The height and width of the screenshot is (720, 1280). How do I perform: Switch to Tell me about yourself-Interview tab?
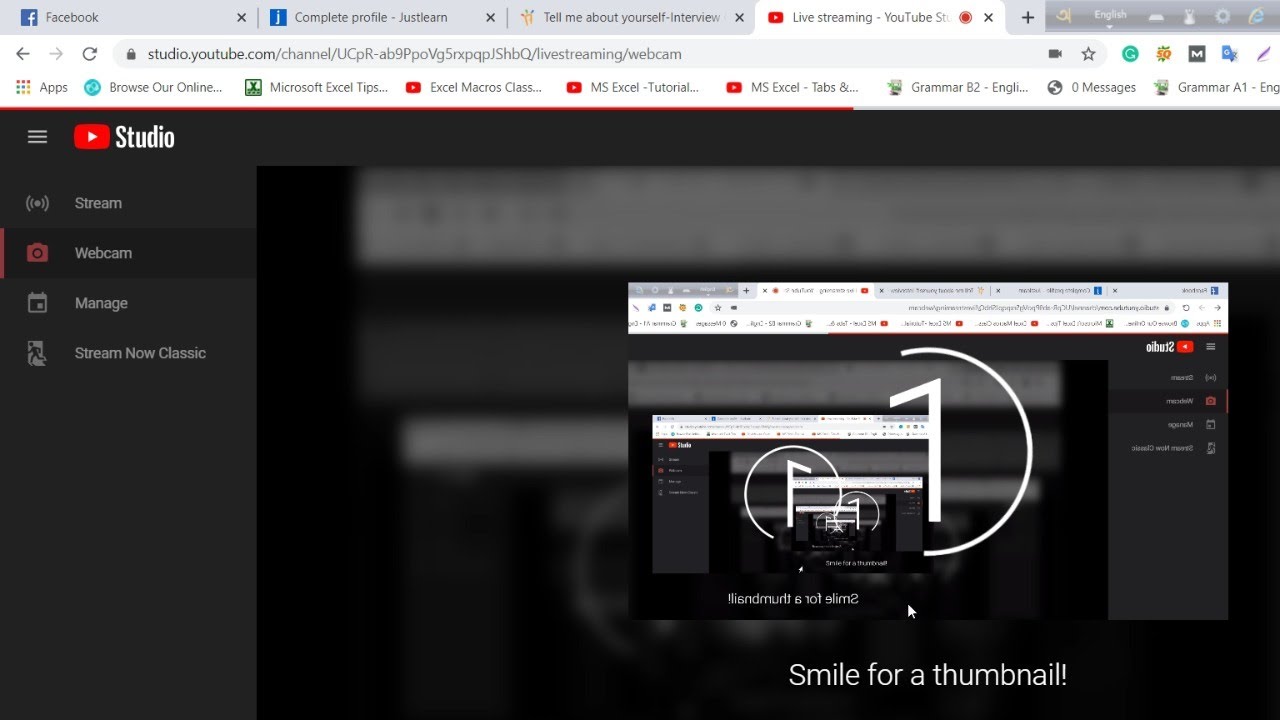[629, 18]
